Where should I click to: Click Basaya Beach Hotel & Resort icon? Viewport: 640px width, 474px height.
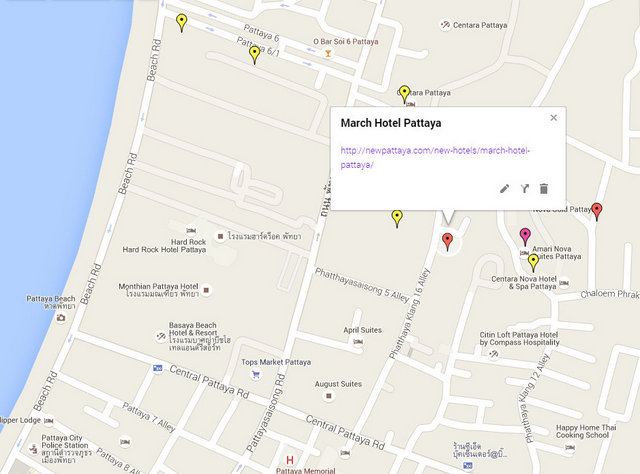[x=161, y=336]
